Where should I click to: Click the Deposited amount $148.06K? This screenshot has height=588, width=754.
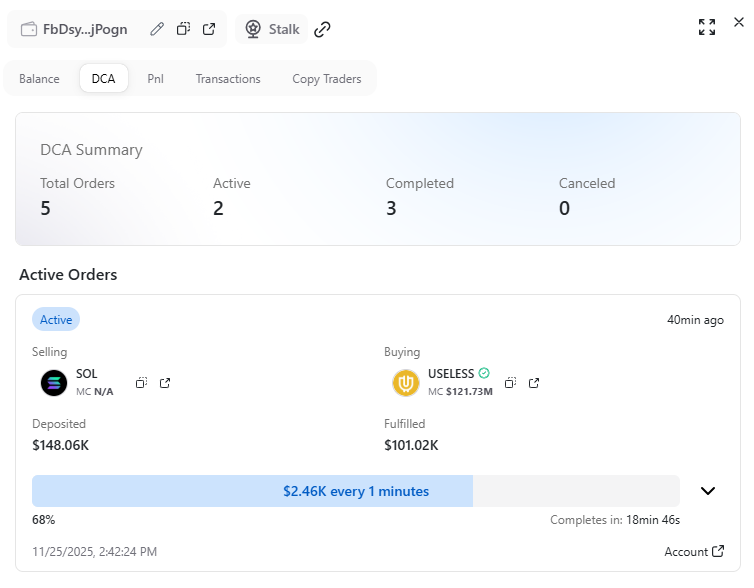61,445
